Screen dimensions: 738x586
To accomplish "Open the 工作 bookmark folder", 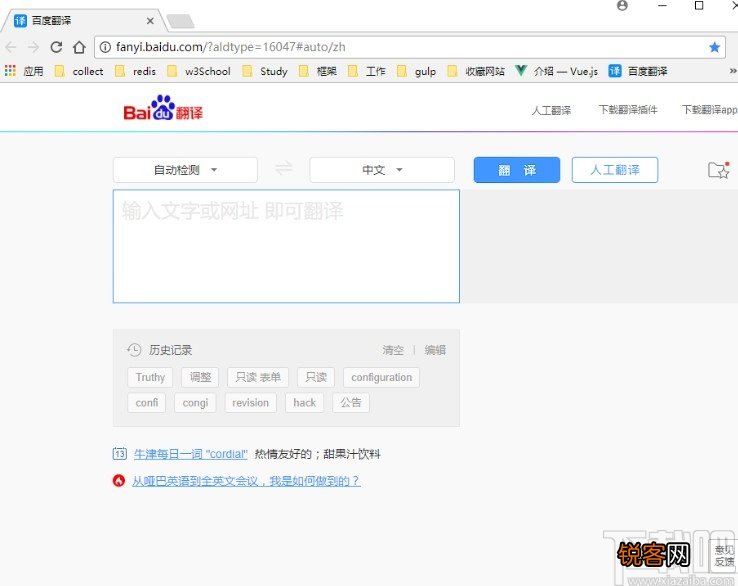I will (x=367, y=71).
